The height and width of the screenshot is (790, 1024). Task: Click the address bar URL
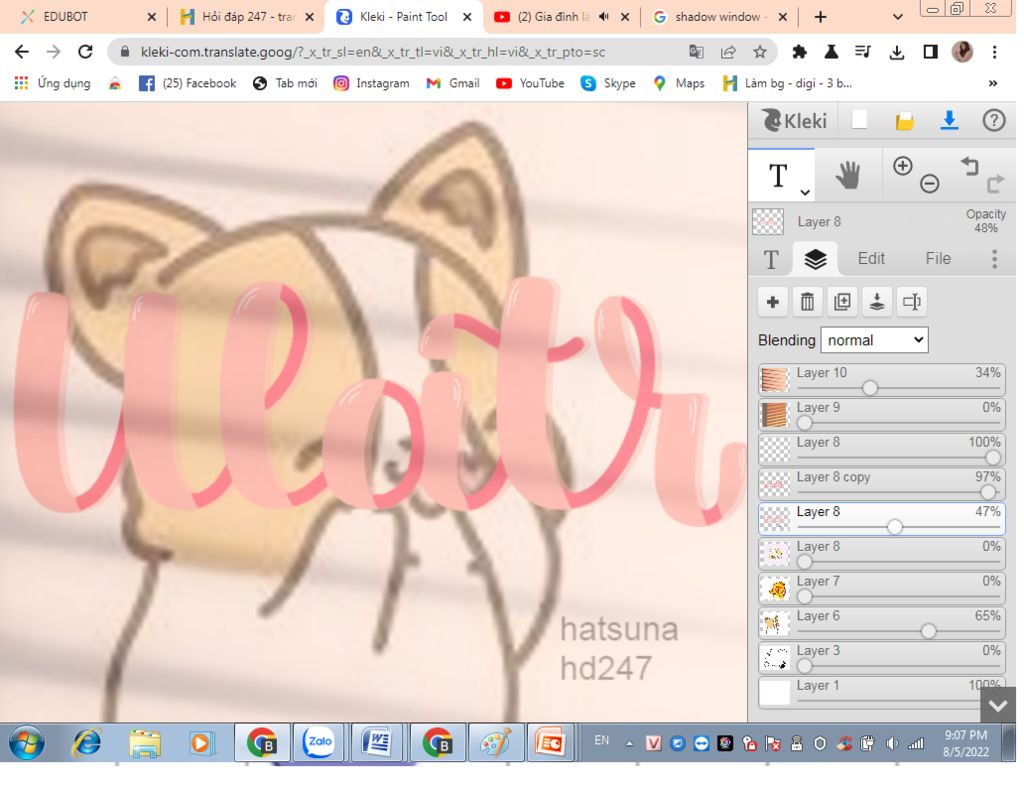coord(372,52)
